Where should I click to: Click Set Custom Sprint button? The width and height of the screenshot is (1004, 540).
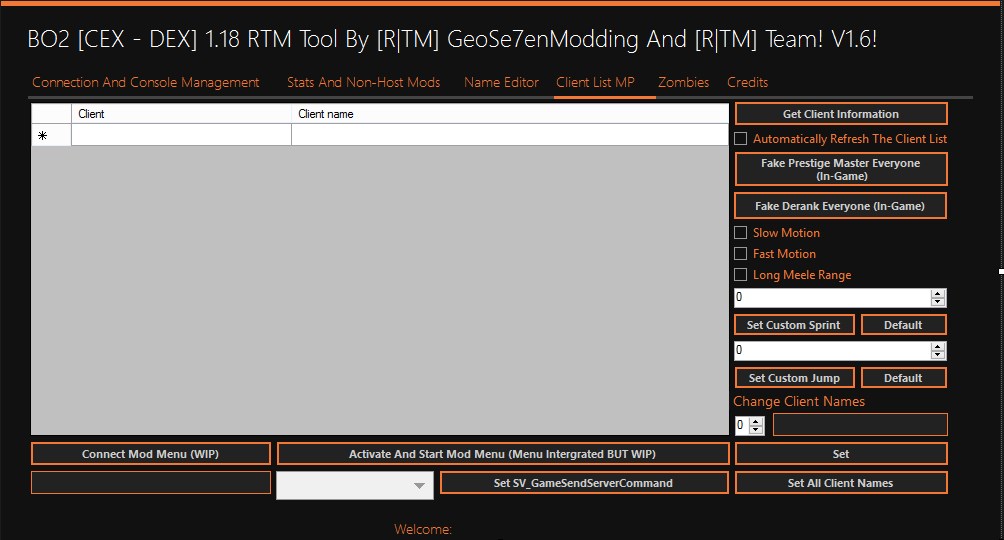pyautogui.click(x=794, y=325)
